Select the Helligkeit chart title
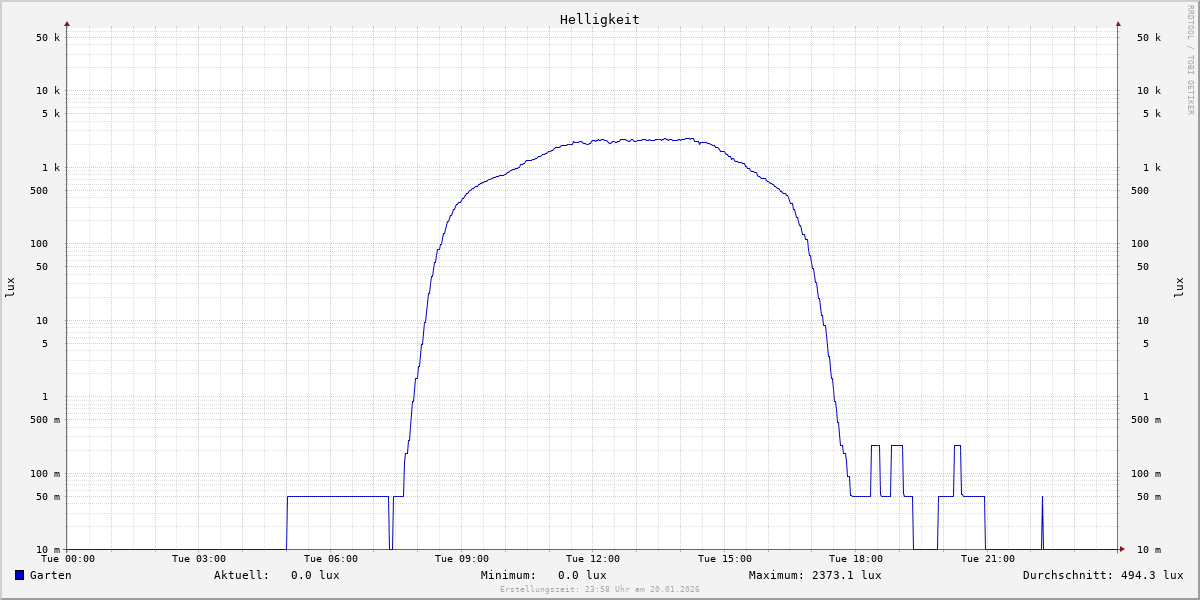Image resolution: width=1200 pixels, height=600 pixels. [599, 19]
